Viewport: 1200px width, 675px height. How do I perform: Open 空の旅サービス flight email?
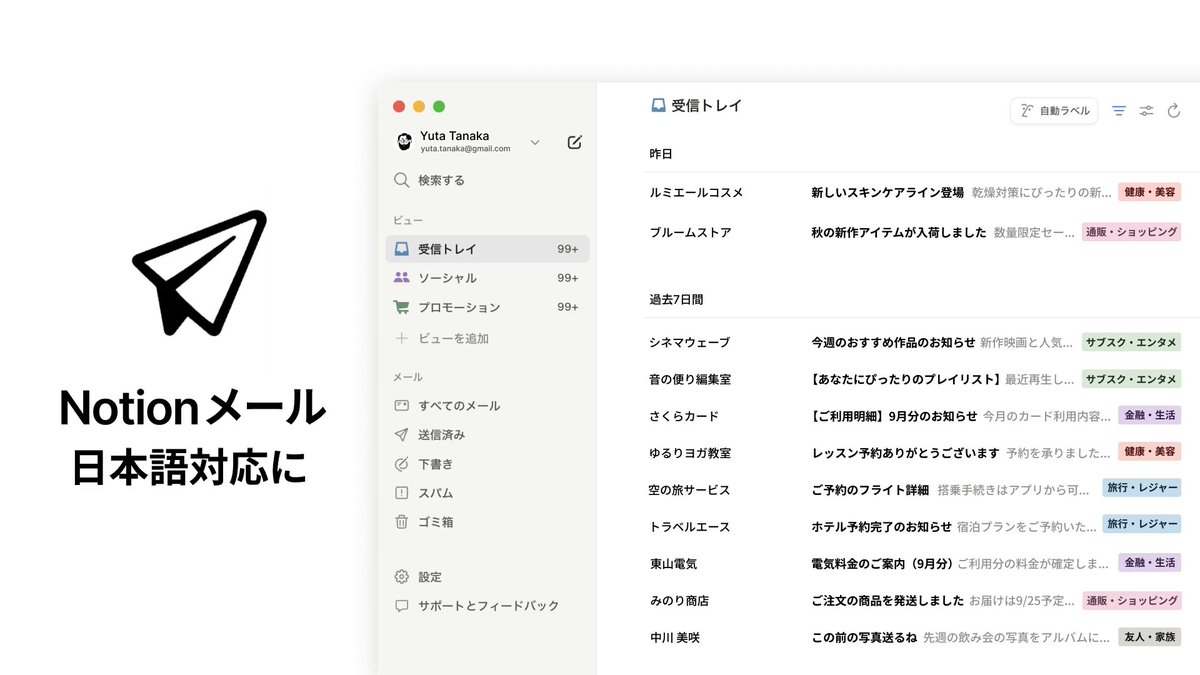pos(917,489)
